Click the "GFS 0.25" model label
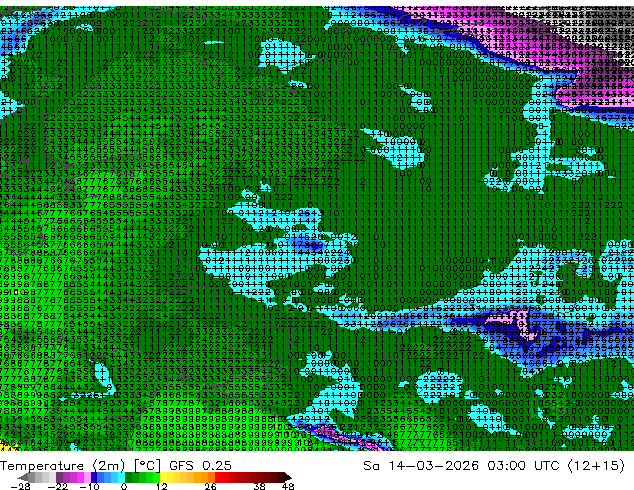The image size is (634, 490). click(x=200, y=466)
